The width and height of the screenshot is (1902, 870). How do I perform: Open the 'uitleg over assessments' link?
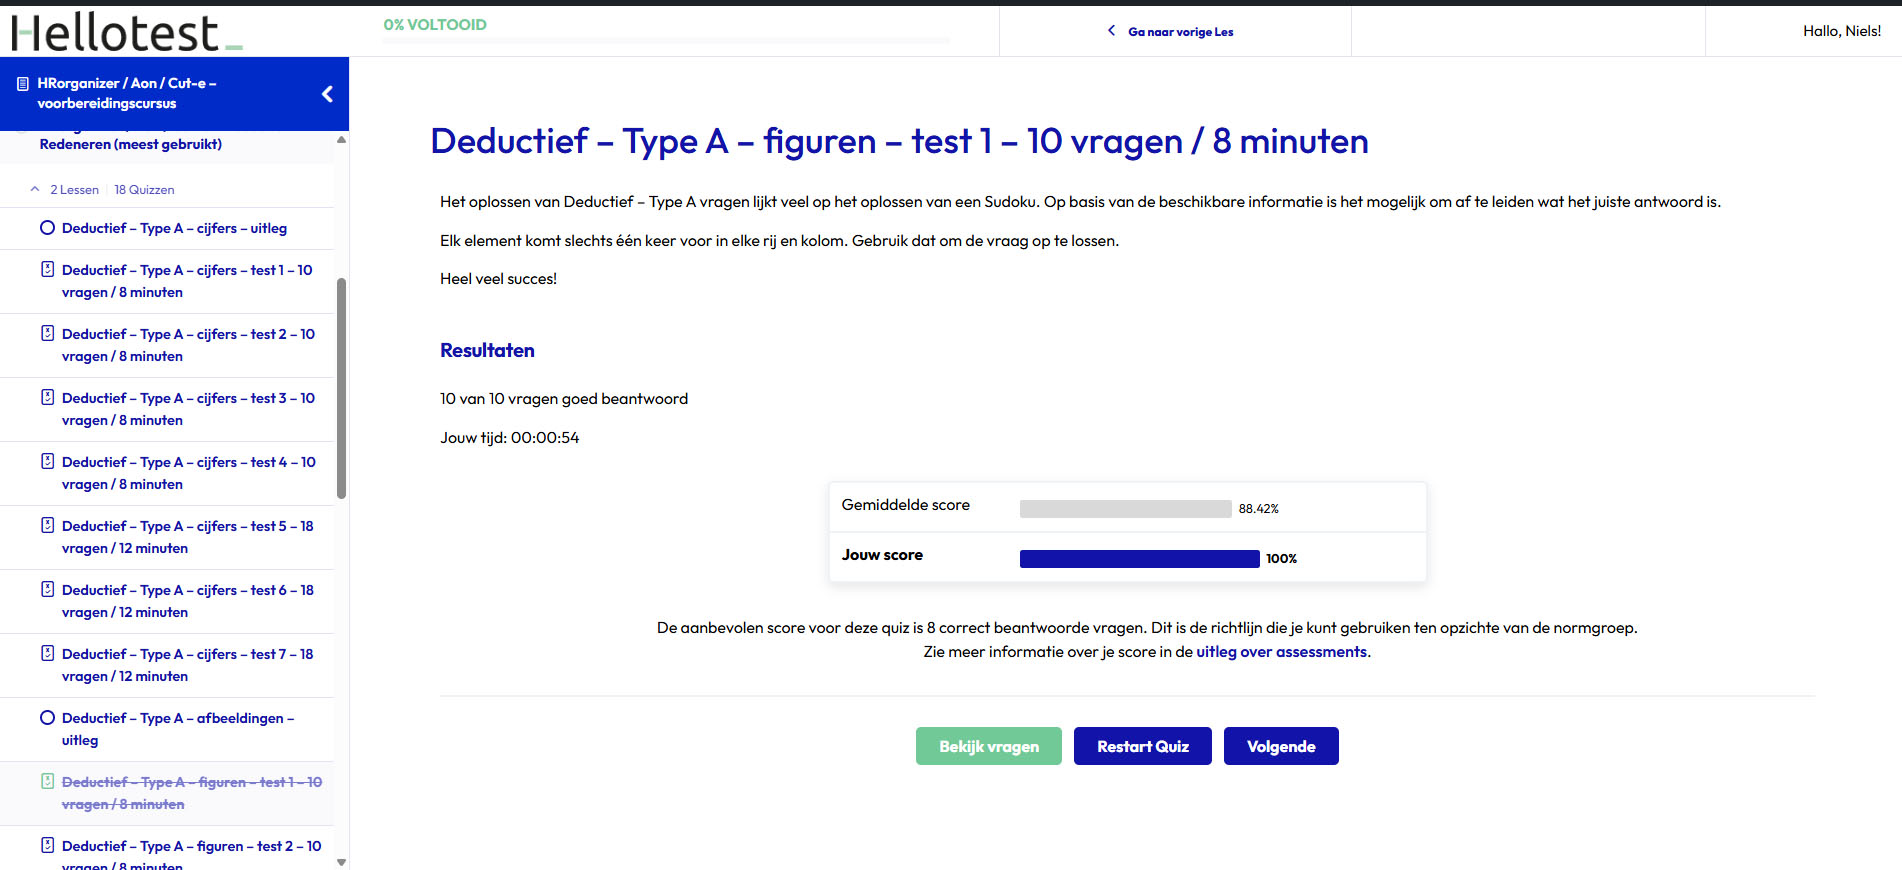pyautogui.click(x=1281, y=652)
